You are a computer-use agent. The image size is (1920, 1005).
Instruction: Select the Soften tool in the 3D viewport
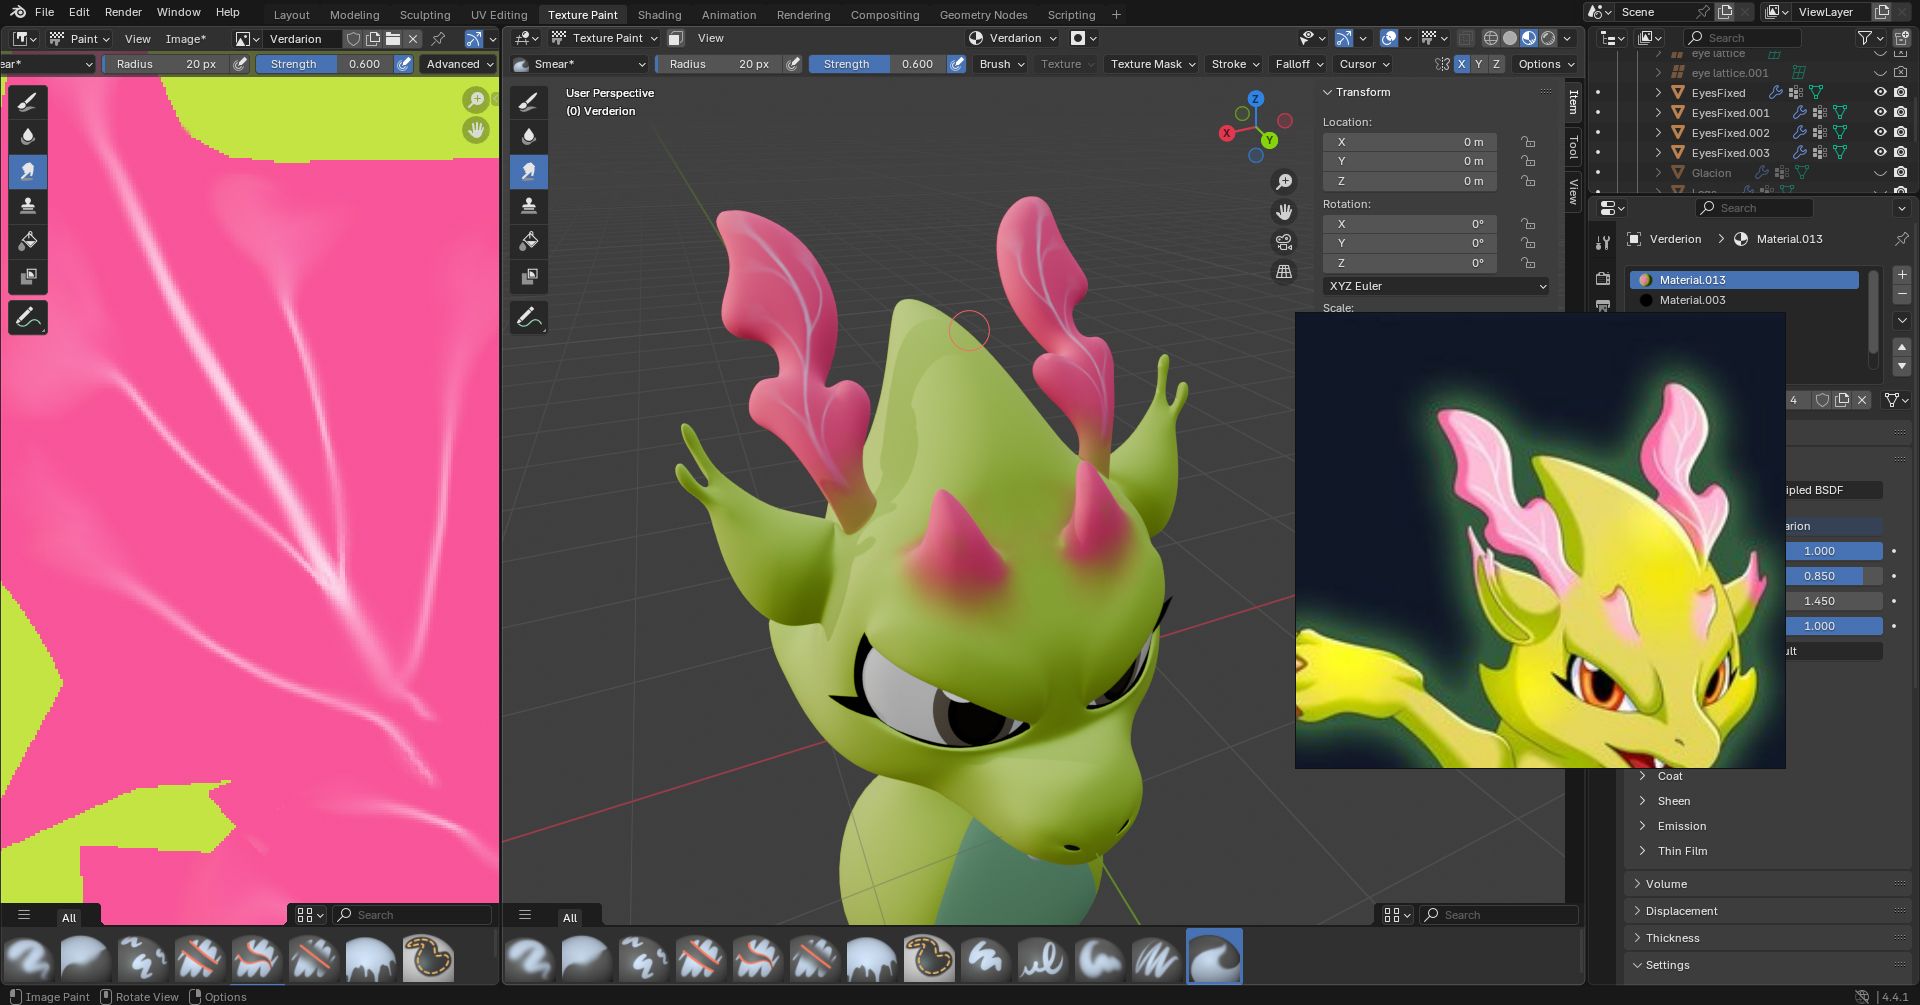pyautogui.click(x=529, y=136)
